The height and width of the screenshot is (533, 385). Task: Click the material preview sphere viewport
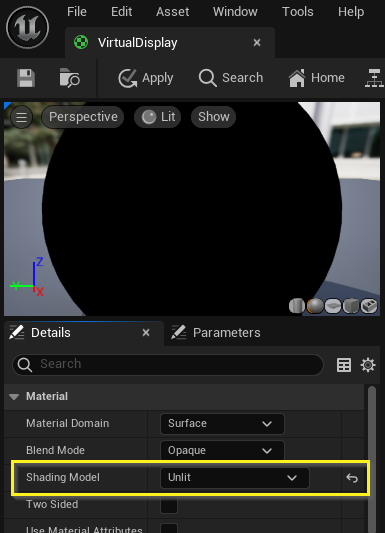[x=192, y=209]
